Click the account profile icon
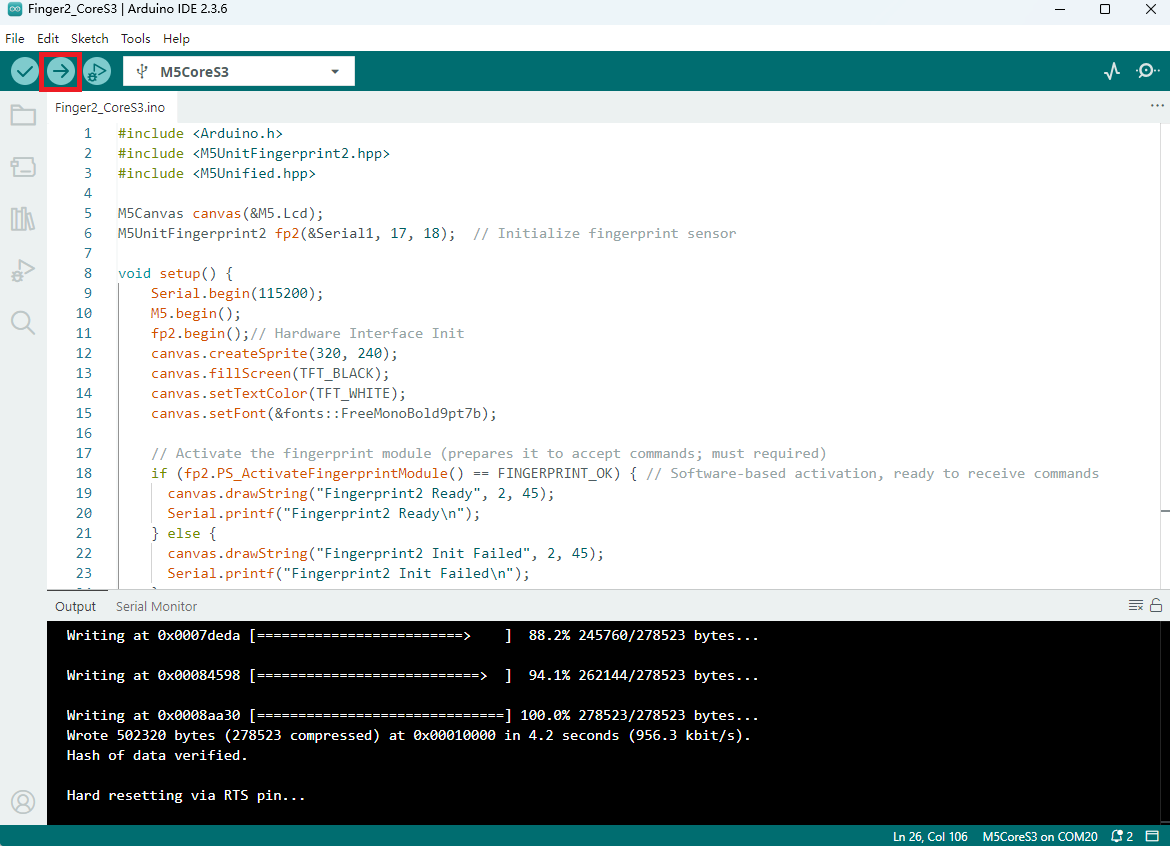1170x846 pixels. 23,802
